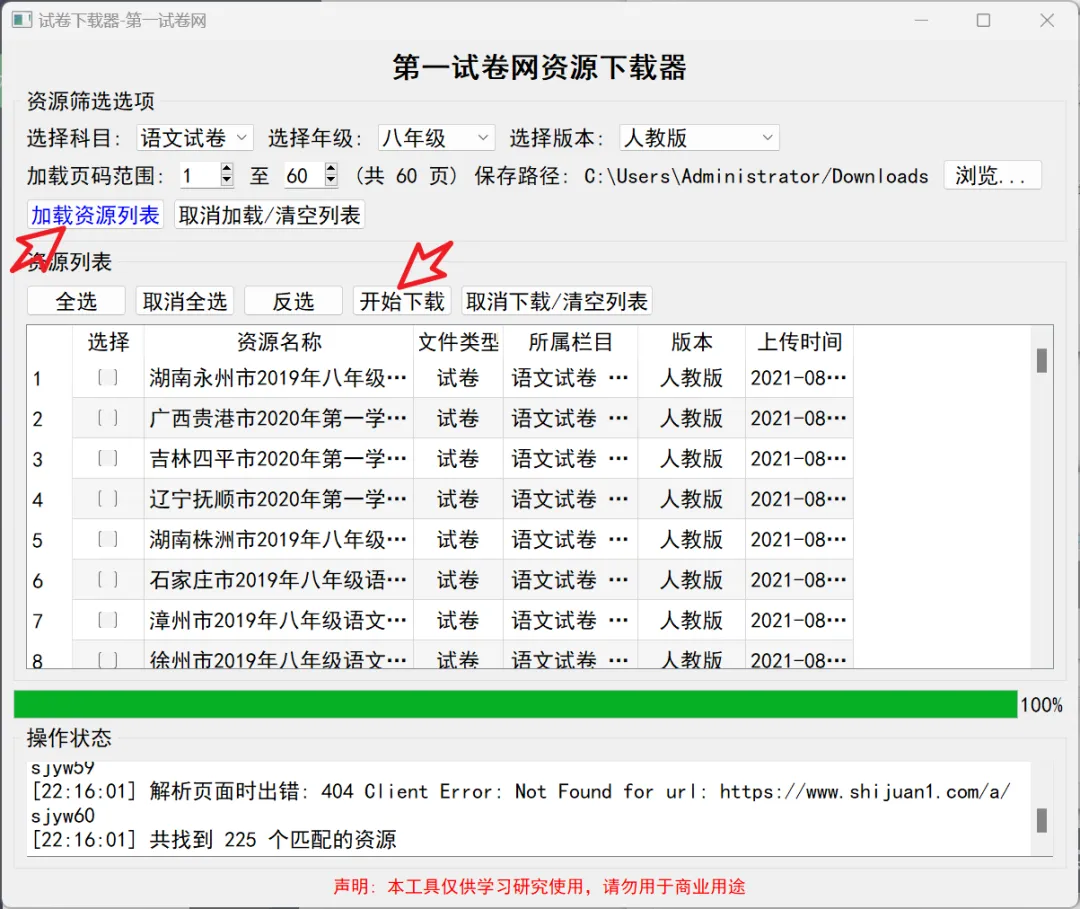Invert selection with 反选 button

tap(293, 301)
